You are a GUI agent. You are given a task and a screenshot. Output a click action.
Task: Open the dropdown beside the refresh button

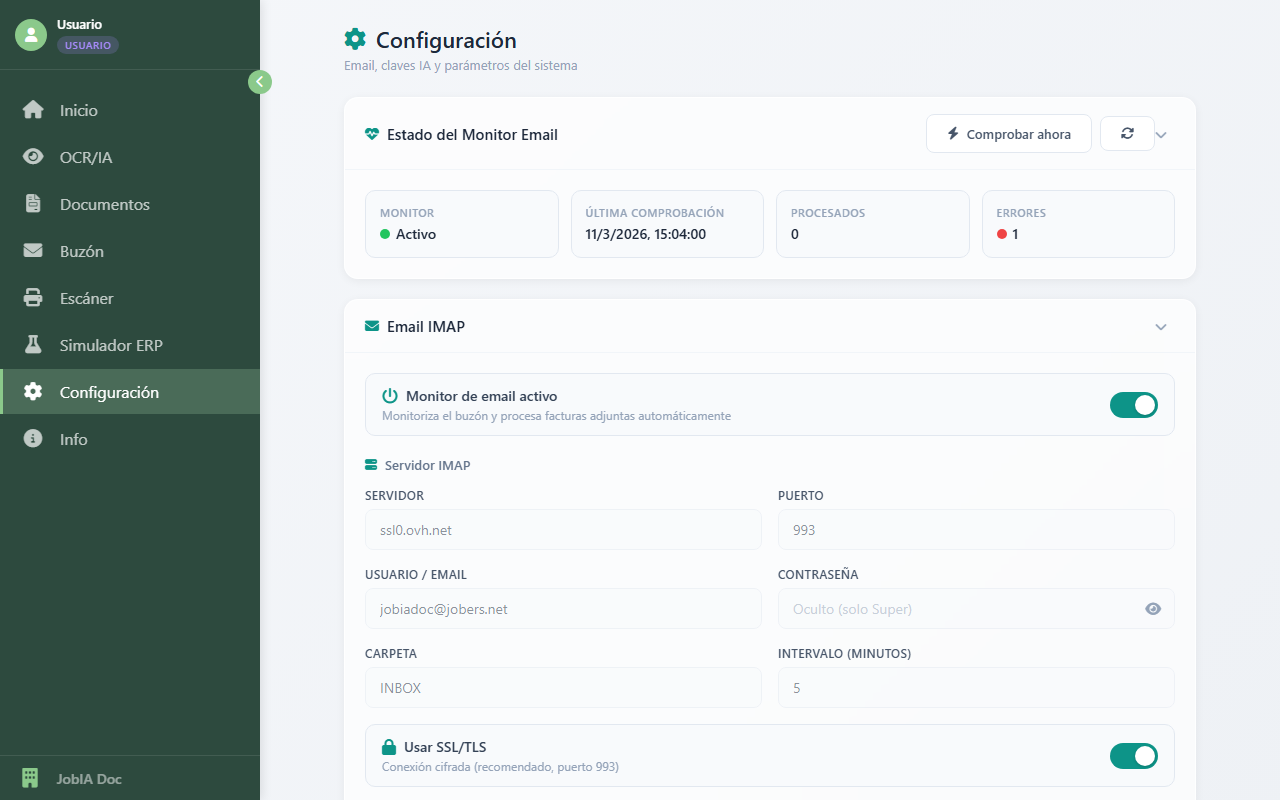1161,133
